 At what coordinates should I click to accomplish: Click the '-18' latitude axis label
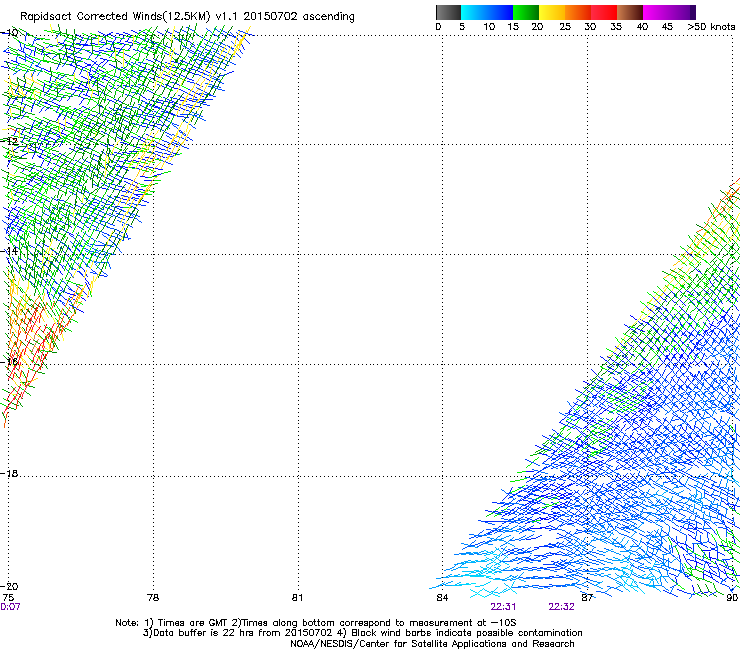click(9, 473)
